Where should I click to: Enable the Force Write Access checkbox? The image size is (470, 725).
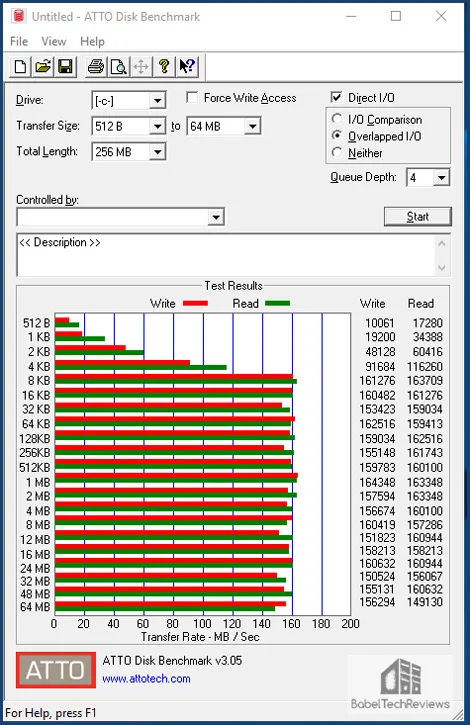click(192, 98)
